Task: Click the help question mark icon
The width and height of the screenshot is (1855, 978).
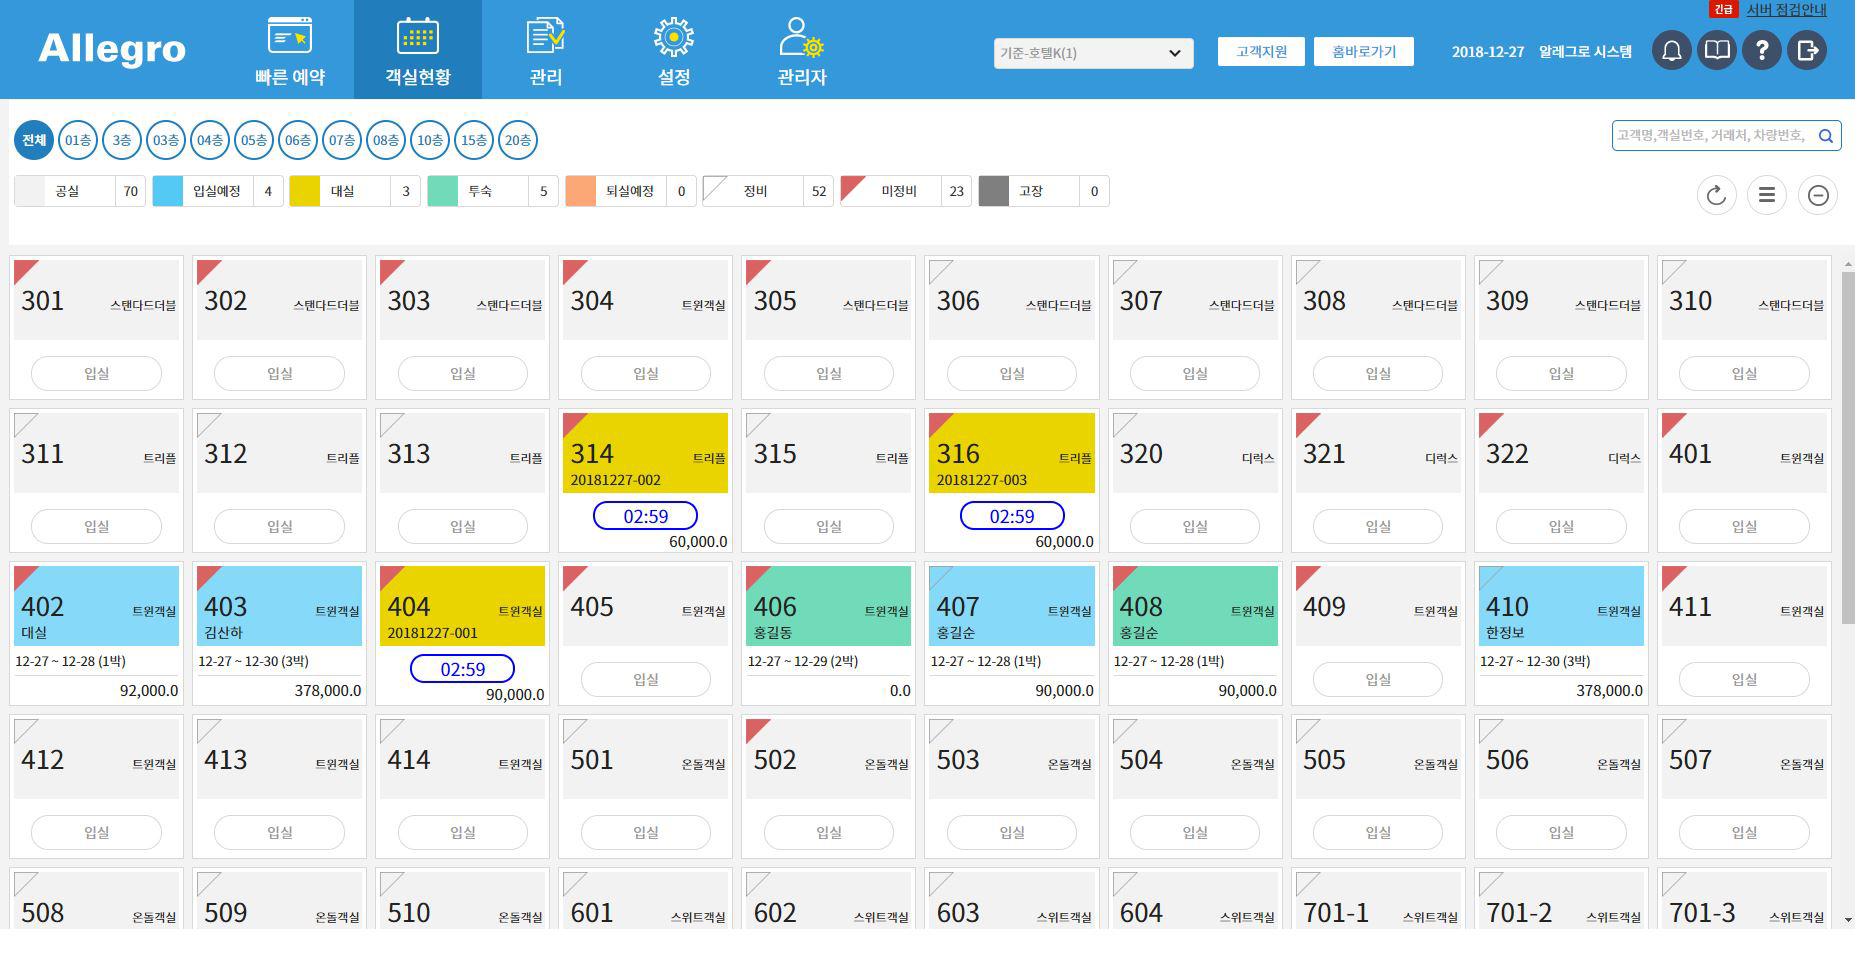Action: pos(1762,51)
